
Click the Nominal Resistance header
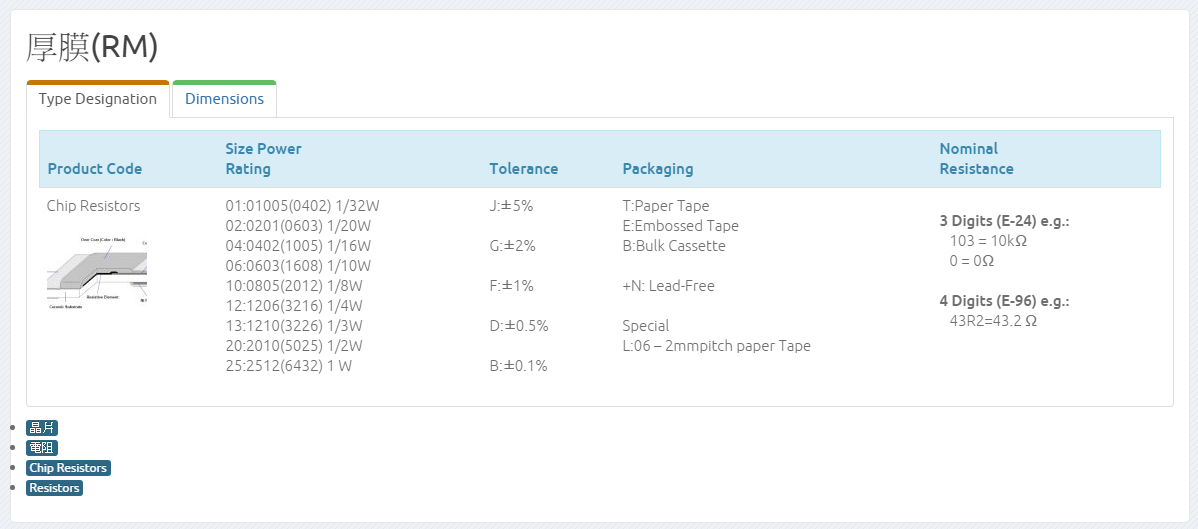point(976,159)
